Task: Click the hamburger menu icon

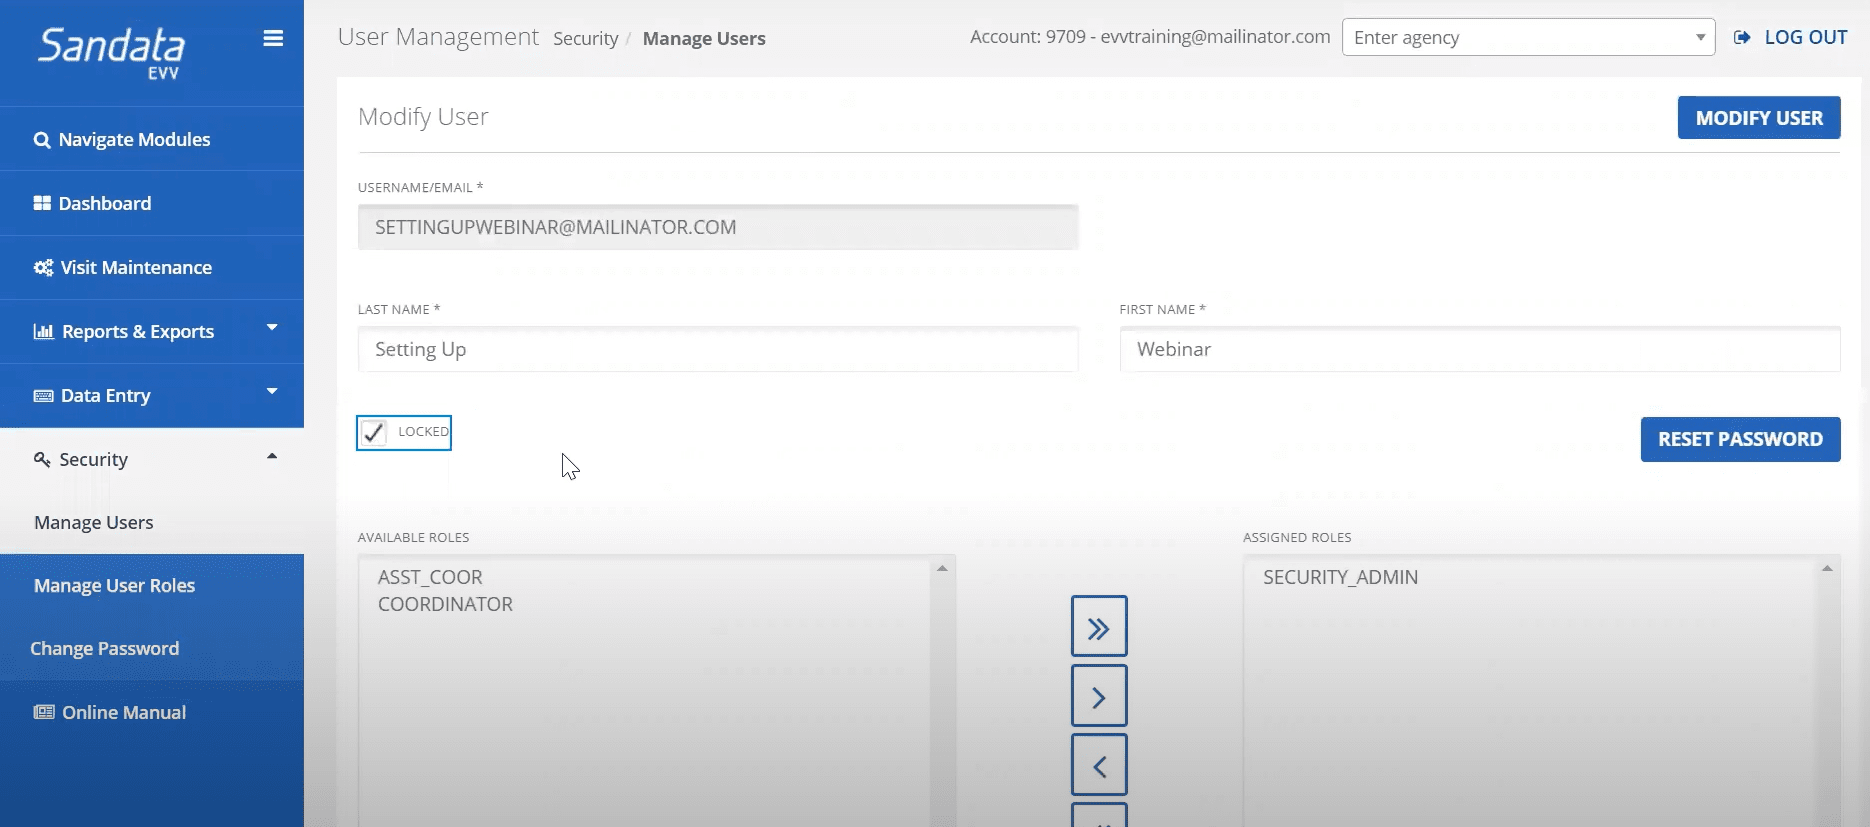Action: (273, 39)
